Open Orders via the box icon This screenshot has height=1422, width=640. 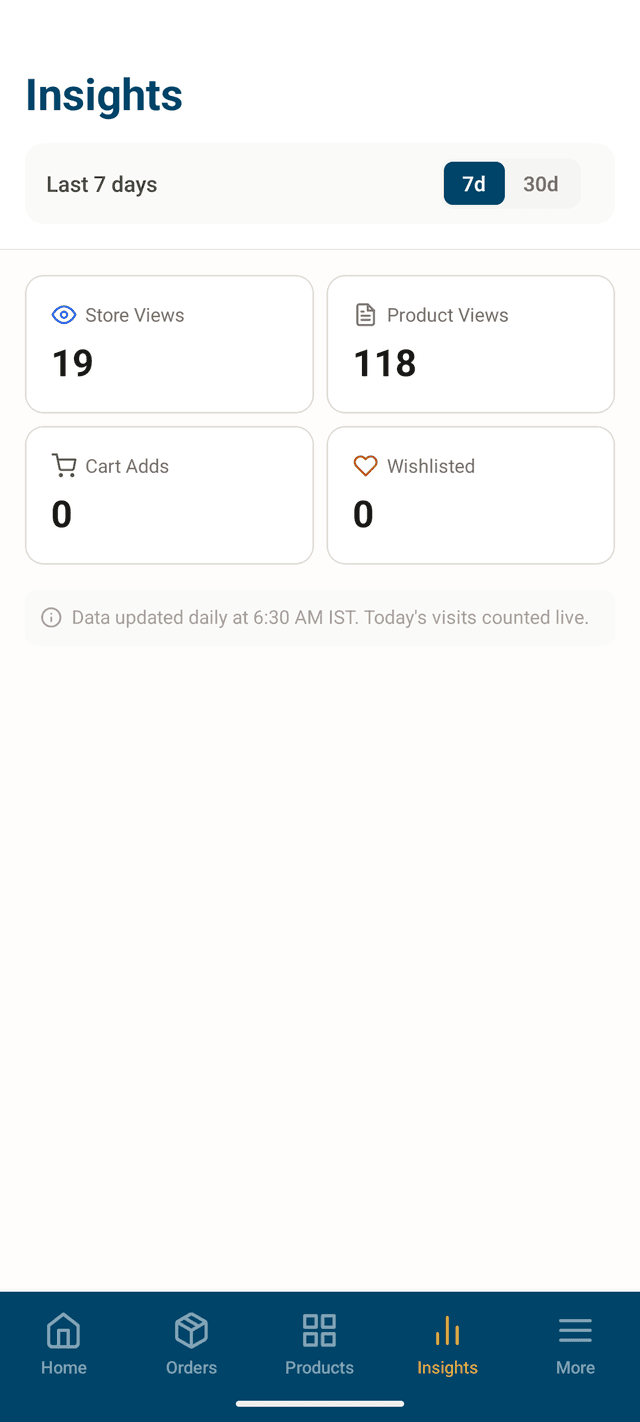pos(191,1330)
